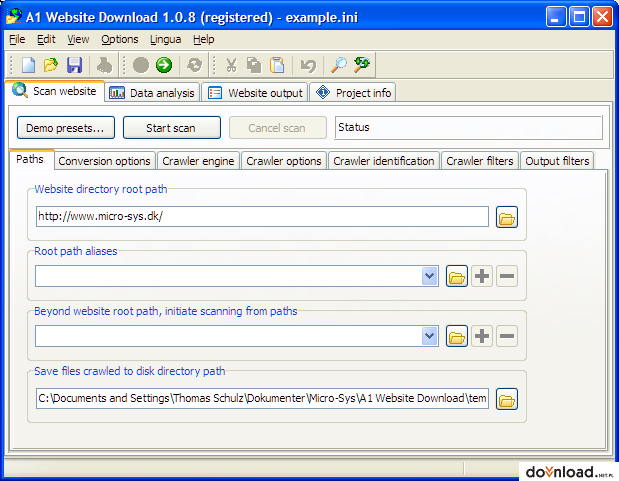The height and width of the screenshot is (481, 619).
Task: Click the Undo arrow toolbar icon
Action: point(308,65)
